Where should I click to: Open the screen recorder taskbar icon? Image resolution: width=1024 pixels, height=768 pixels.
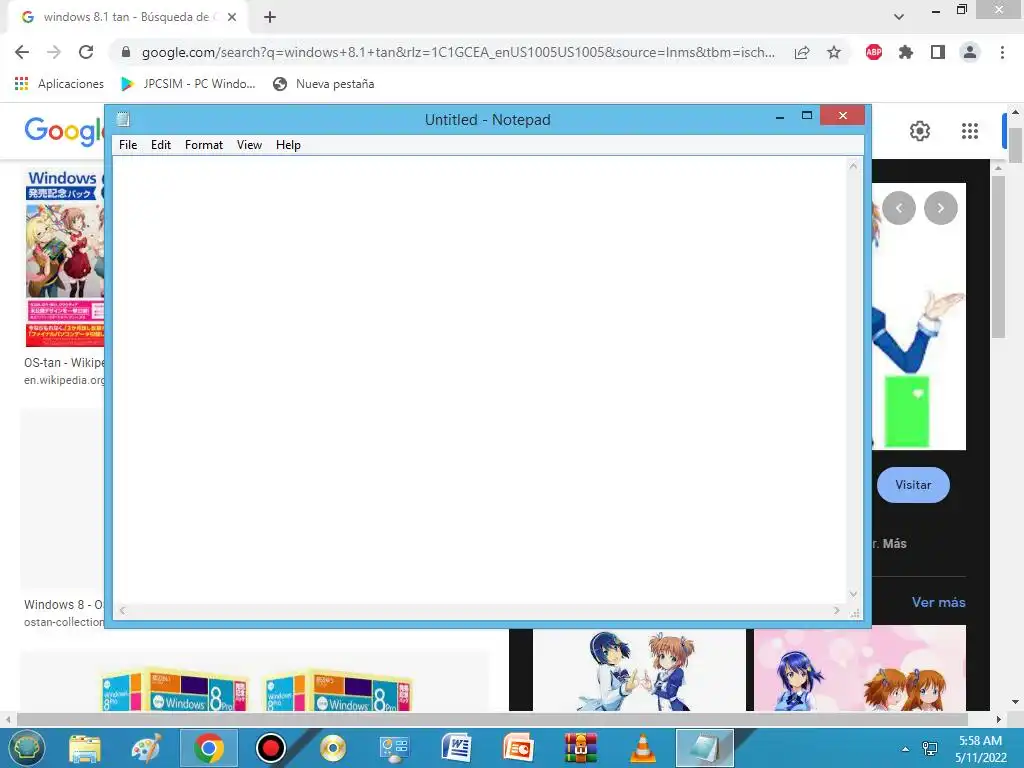pyautogui.click(x=270, y=748)
